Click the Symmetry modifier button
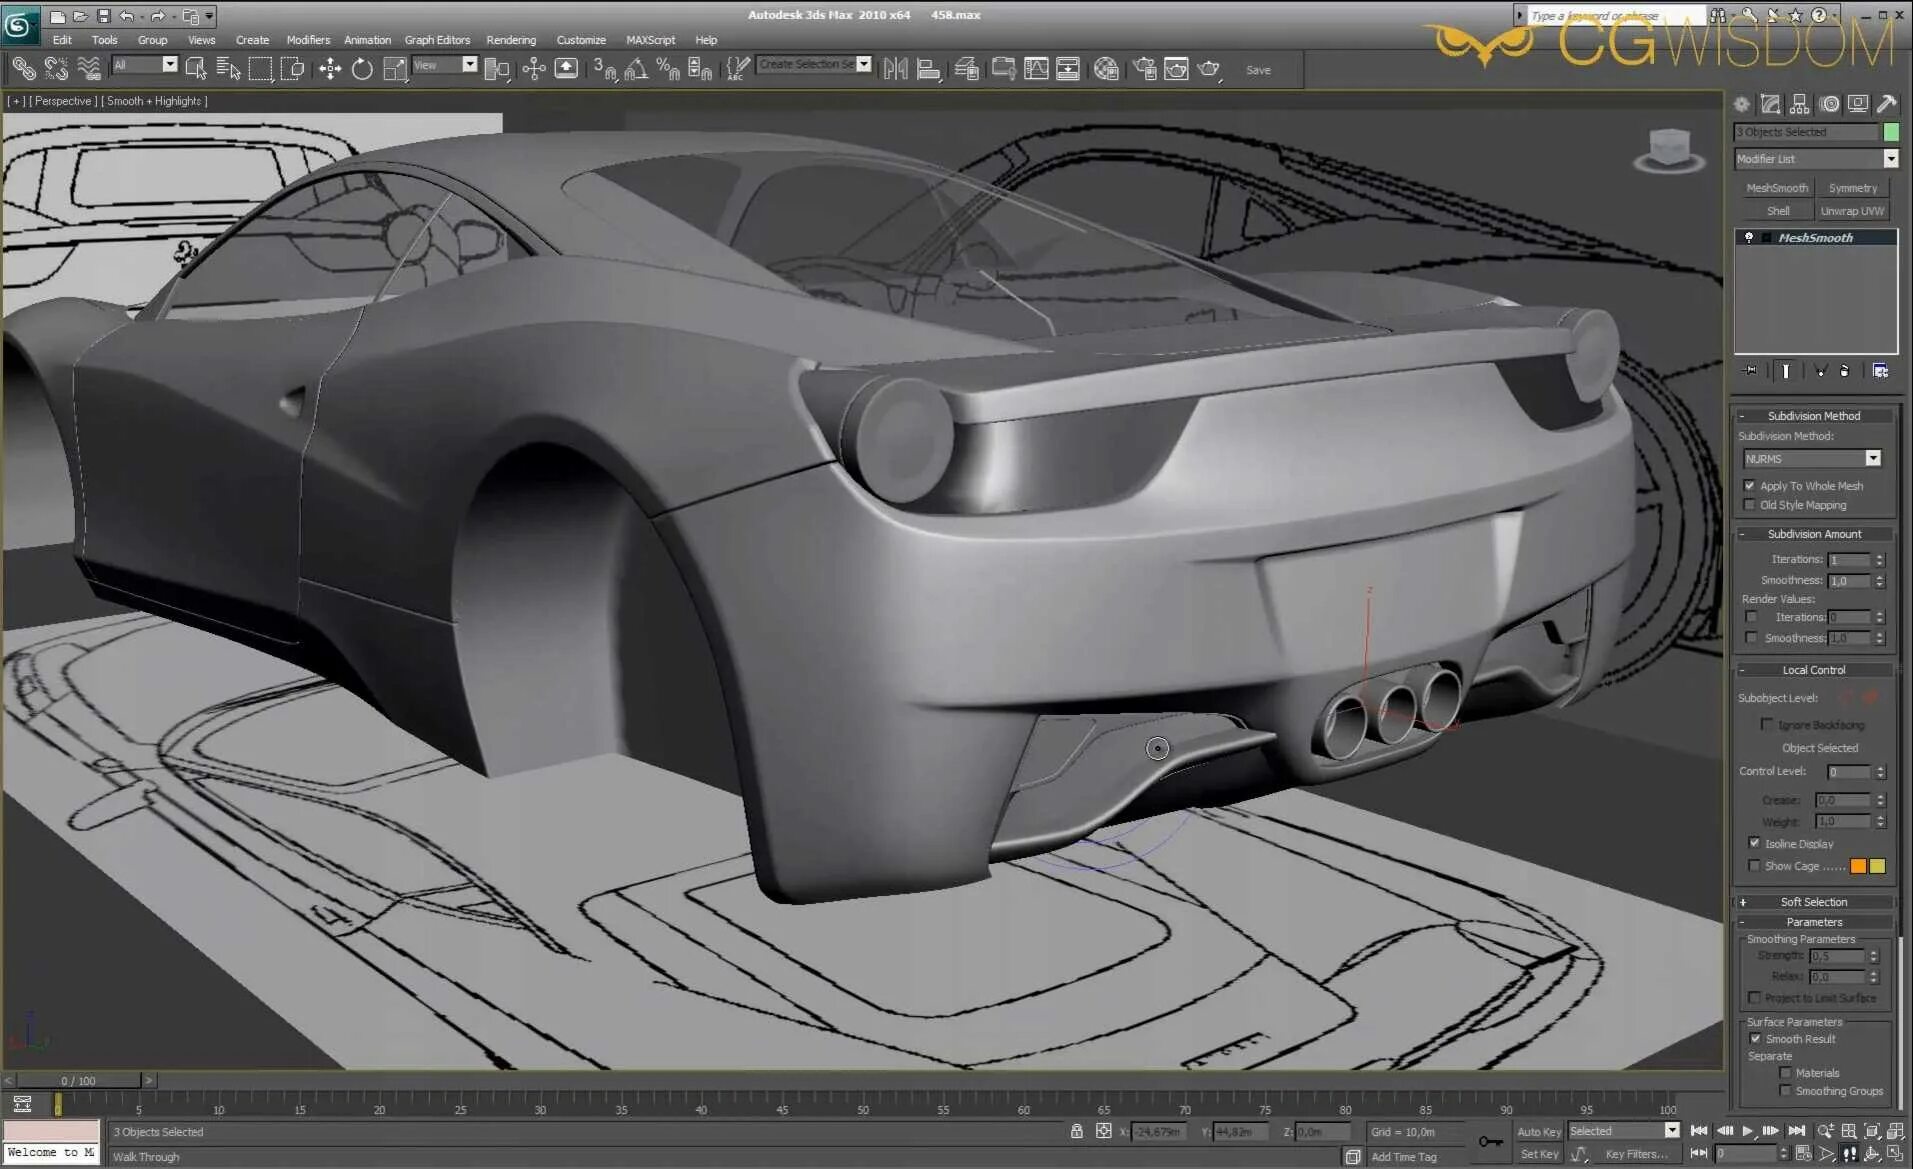The height and width of the screenshot is (1169, 1913). (1852, 188)
